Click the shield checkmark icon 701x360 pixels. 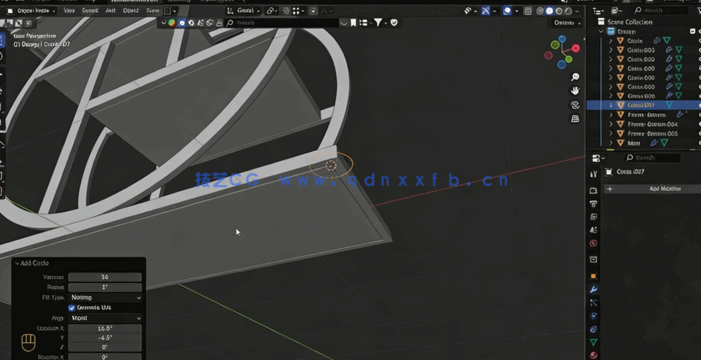pos(394,22)
